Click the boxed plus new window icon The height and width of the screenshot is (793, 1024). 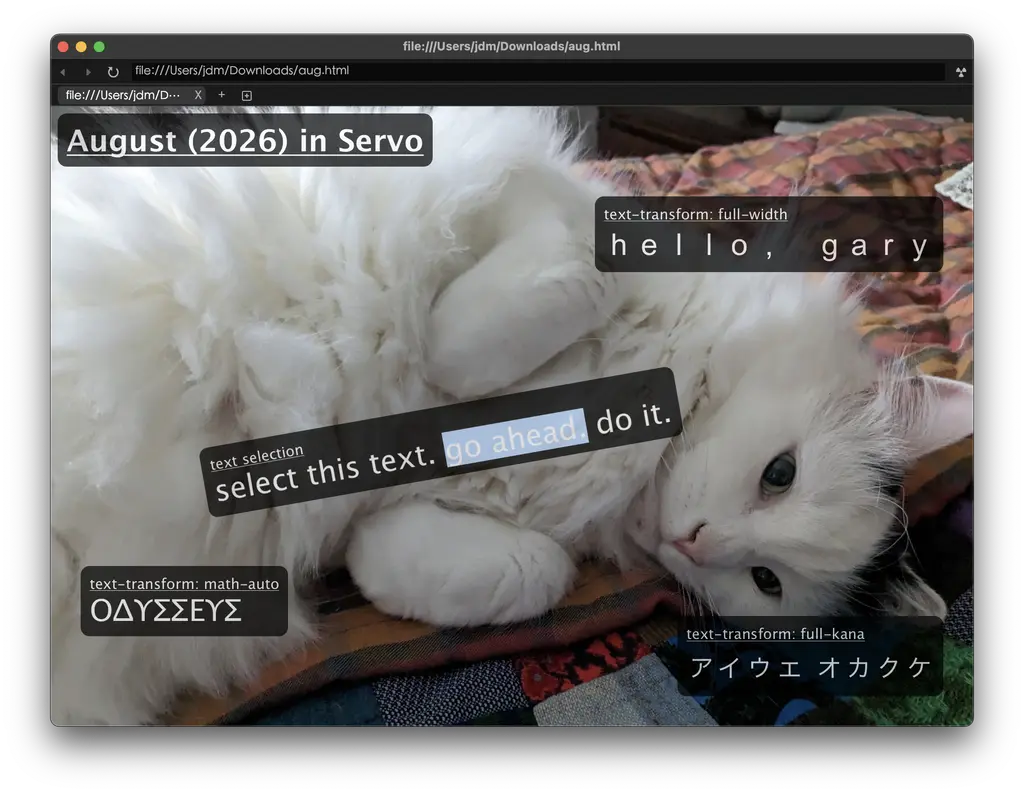pyautogui.click(x=247, y=95)
